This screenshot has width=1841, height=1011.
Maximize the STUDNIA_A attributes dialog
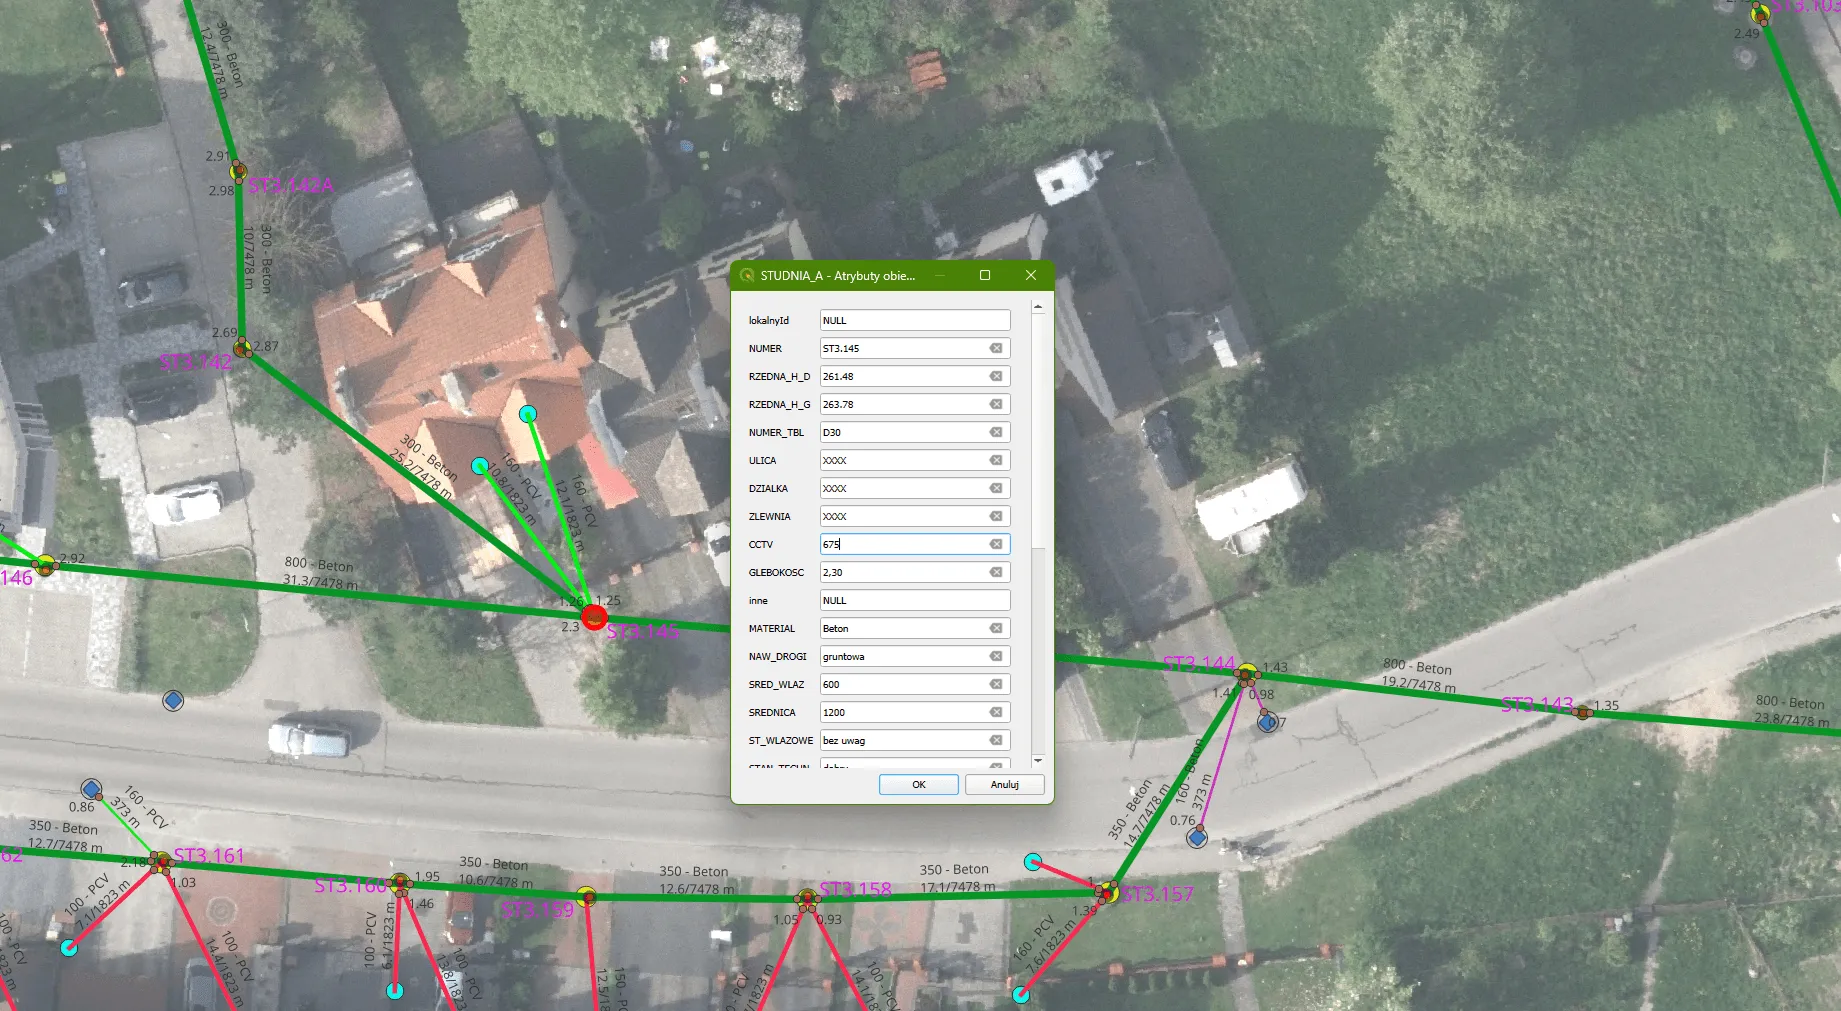[x=985, y=275]
